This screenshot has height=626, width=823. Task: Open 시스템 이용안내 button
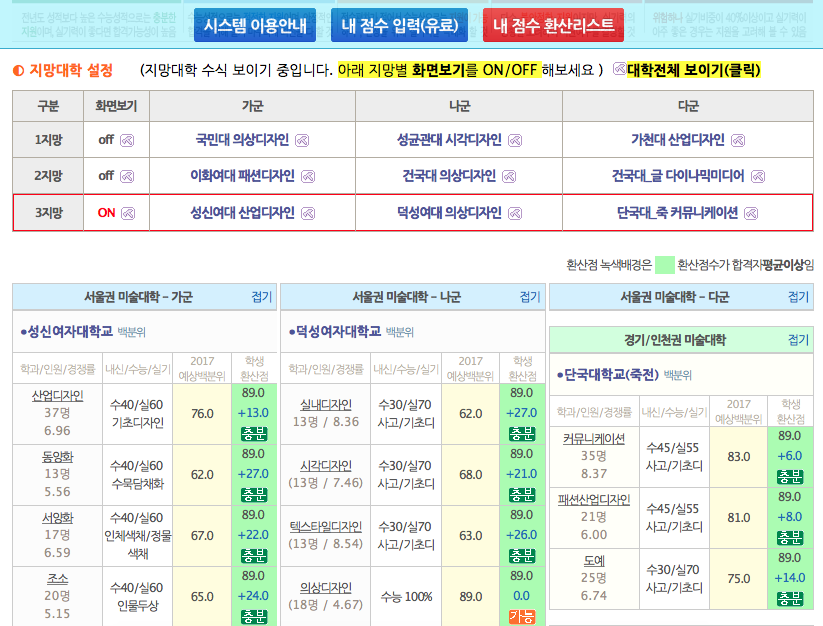(255, 25)
